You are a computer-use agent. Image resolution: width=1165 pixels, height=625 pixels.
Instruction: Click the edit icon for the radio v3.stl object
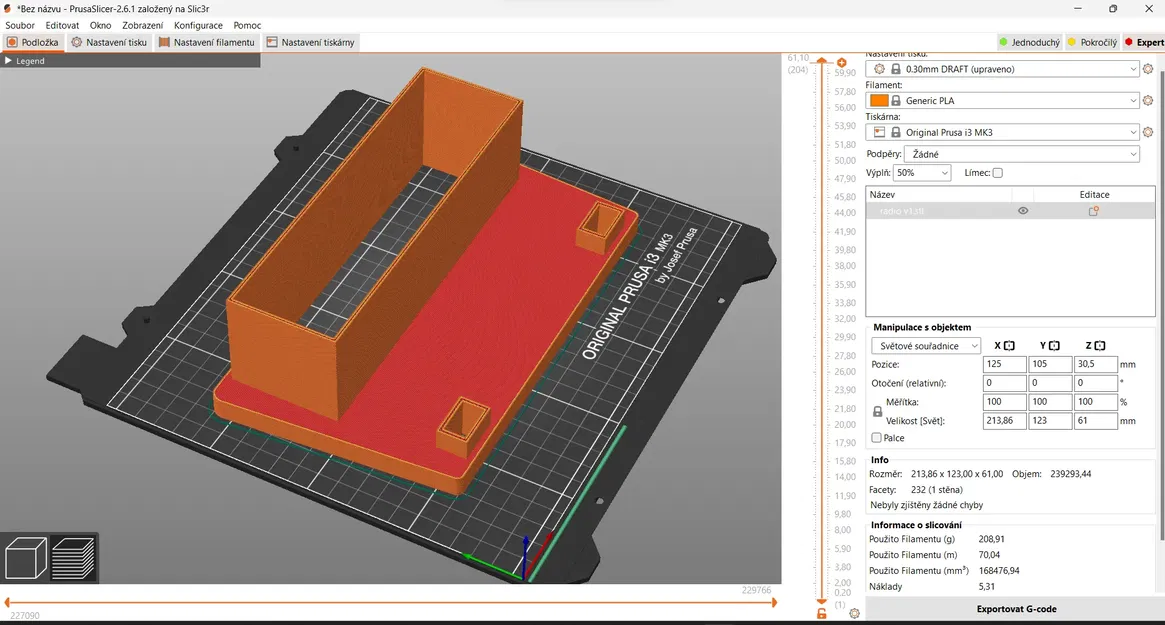(1093, 211)
